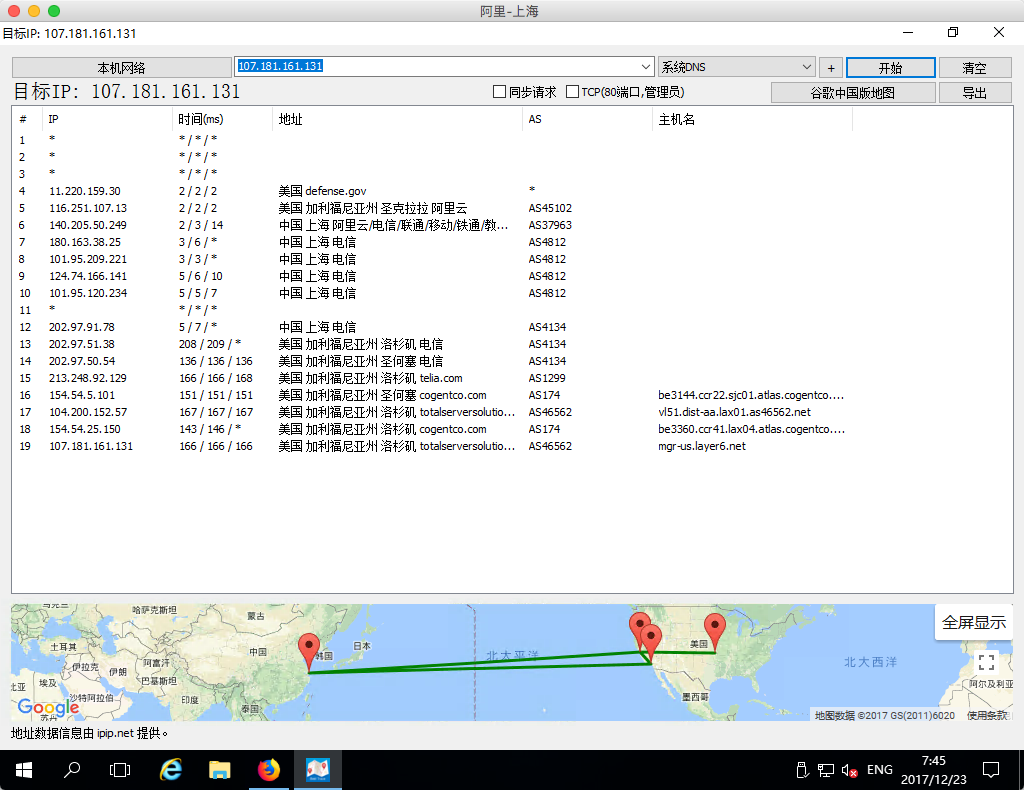The image size is (1024, 790).
Task: Click the plus button beside the DNS dropdown
Action: click(831, 67)
